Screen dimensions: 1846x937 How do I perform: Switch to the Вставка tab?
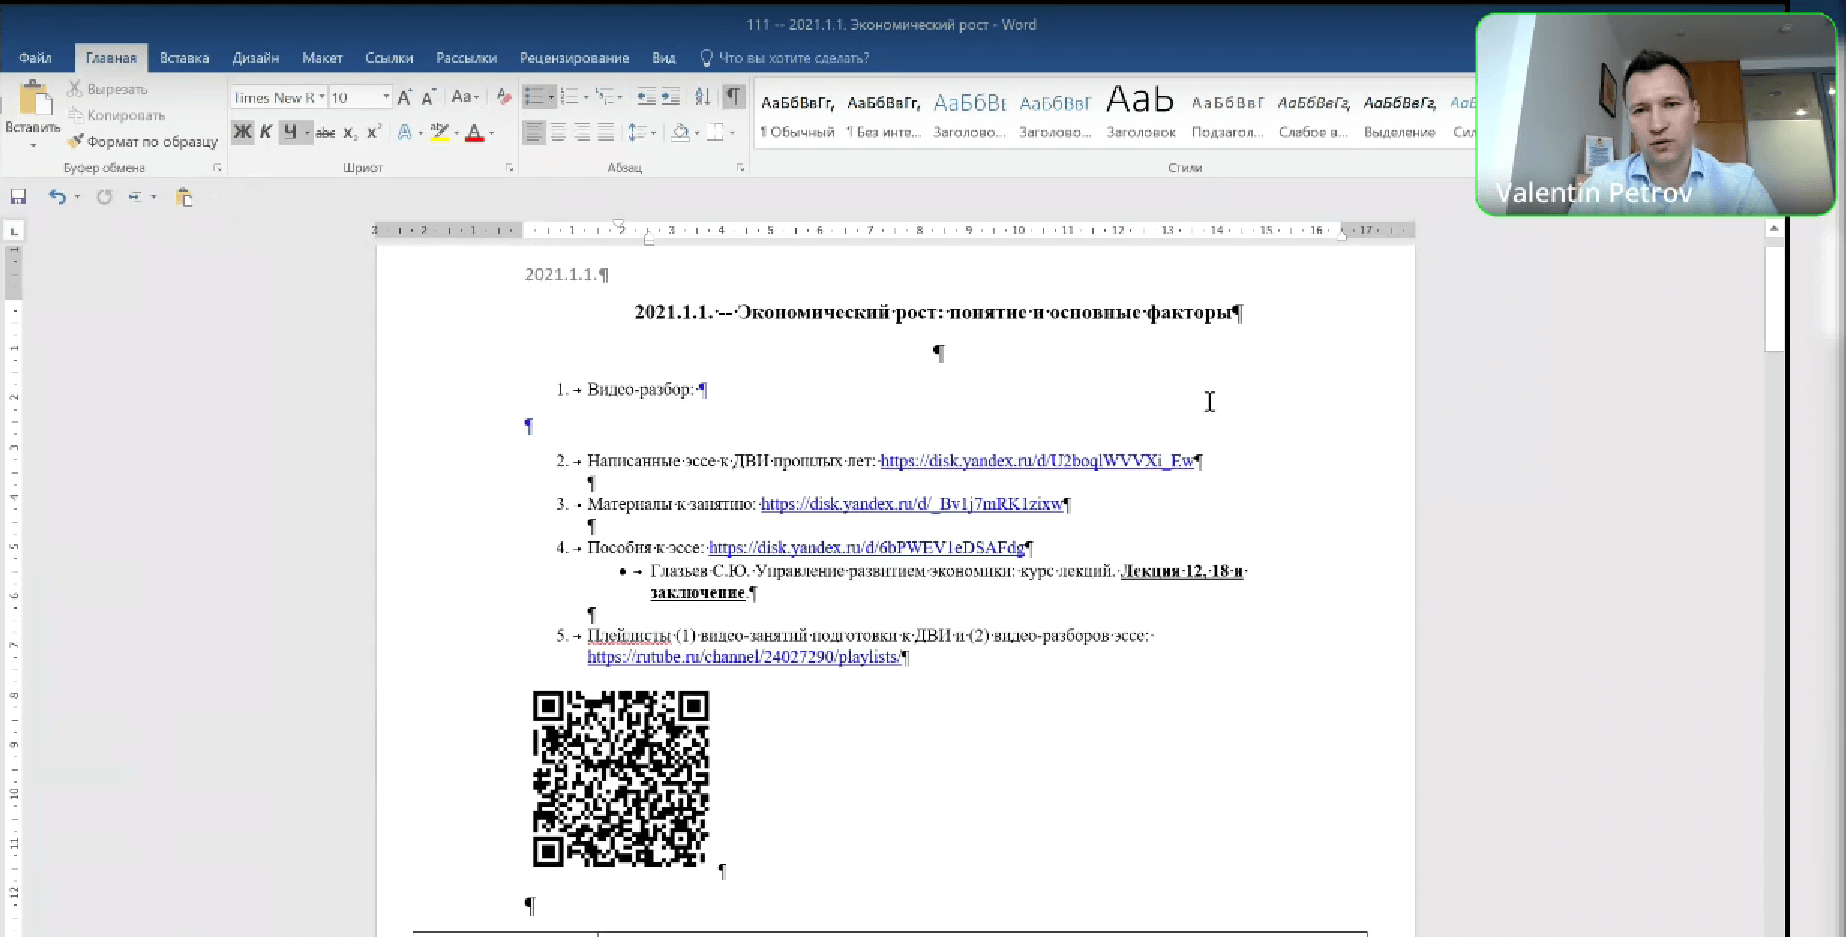click(x=184, y=58)
